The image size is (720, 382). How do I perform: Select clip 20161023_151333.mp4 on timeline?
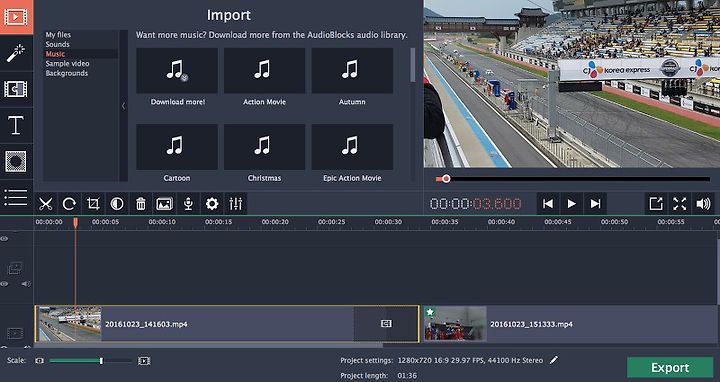pos(569,324)
